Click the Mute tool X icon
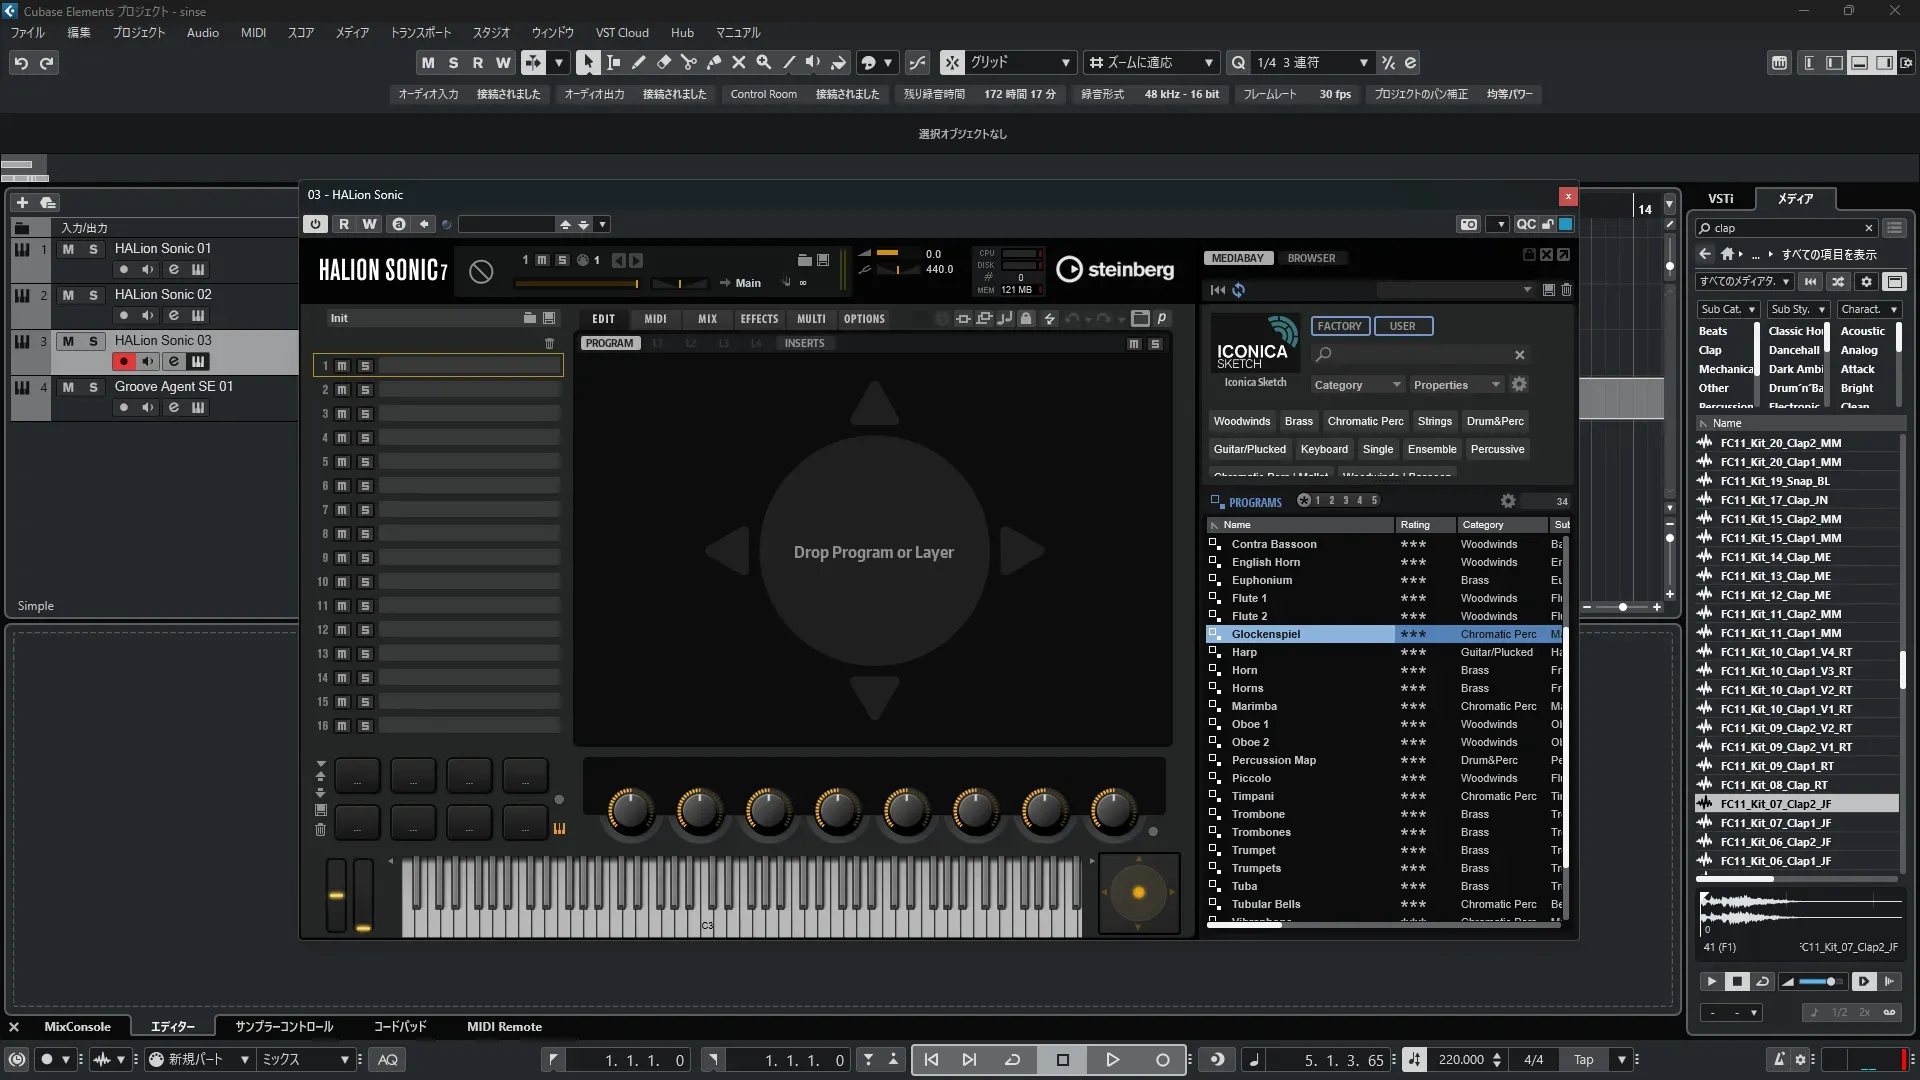This screenshot has height=1080, width=1920. coord(739,62)
